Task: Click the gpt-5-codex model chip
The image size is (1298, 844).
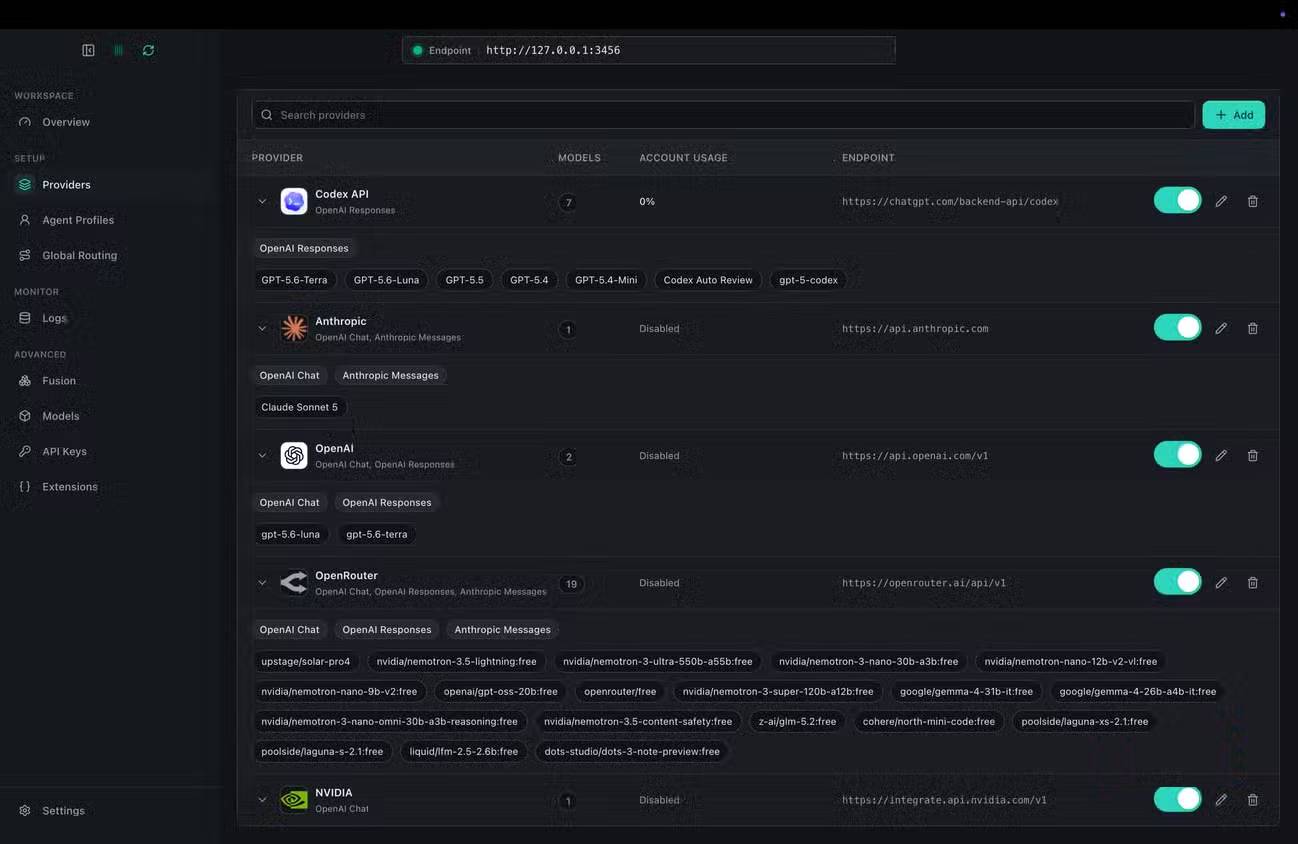Action: [x=808, y=280]
